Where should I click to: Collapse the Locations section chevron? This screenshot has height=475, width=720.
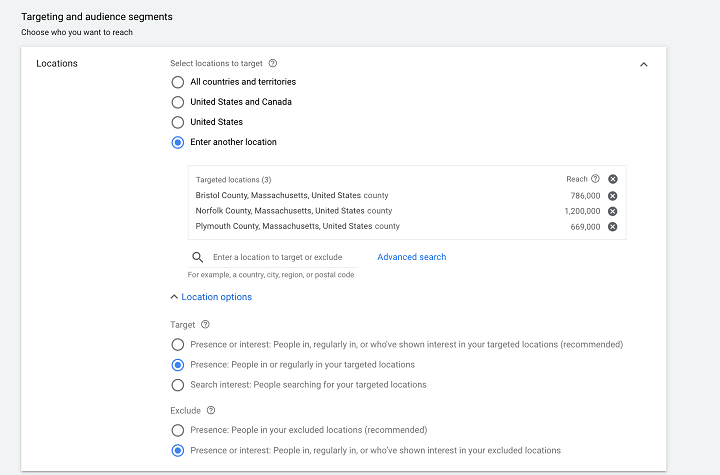pos(643,64)
